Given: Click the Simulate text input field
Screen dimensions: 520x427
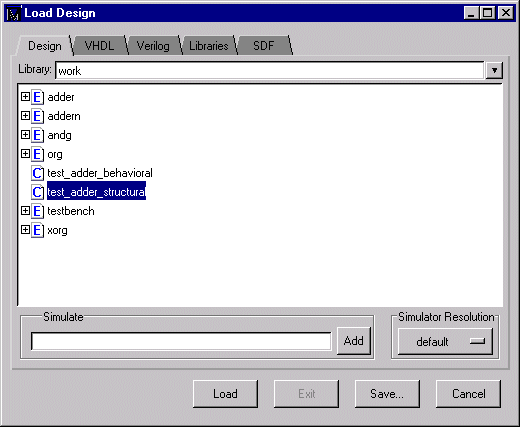Looking at the screenshot, I should (x=181, y=341).
